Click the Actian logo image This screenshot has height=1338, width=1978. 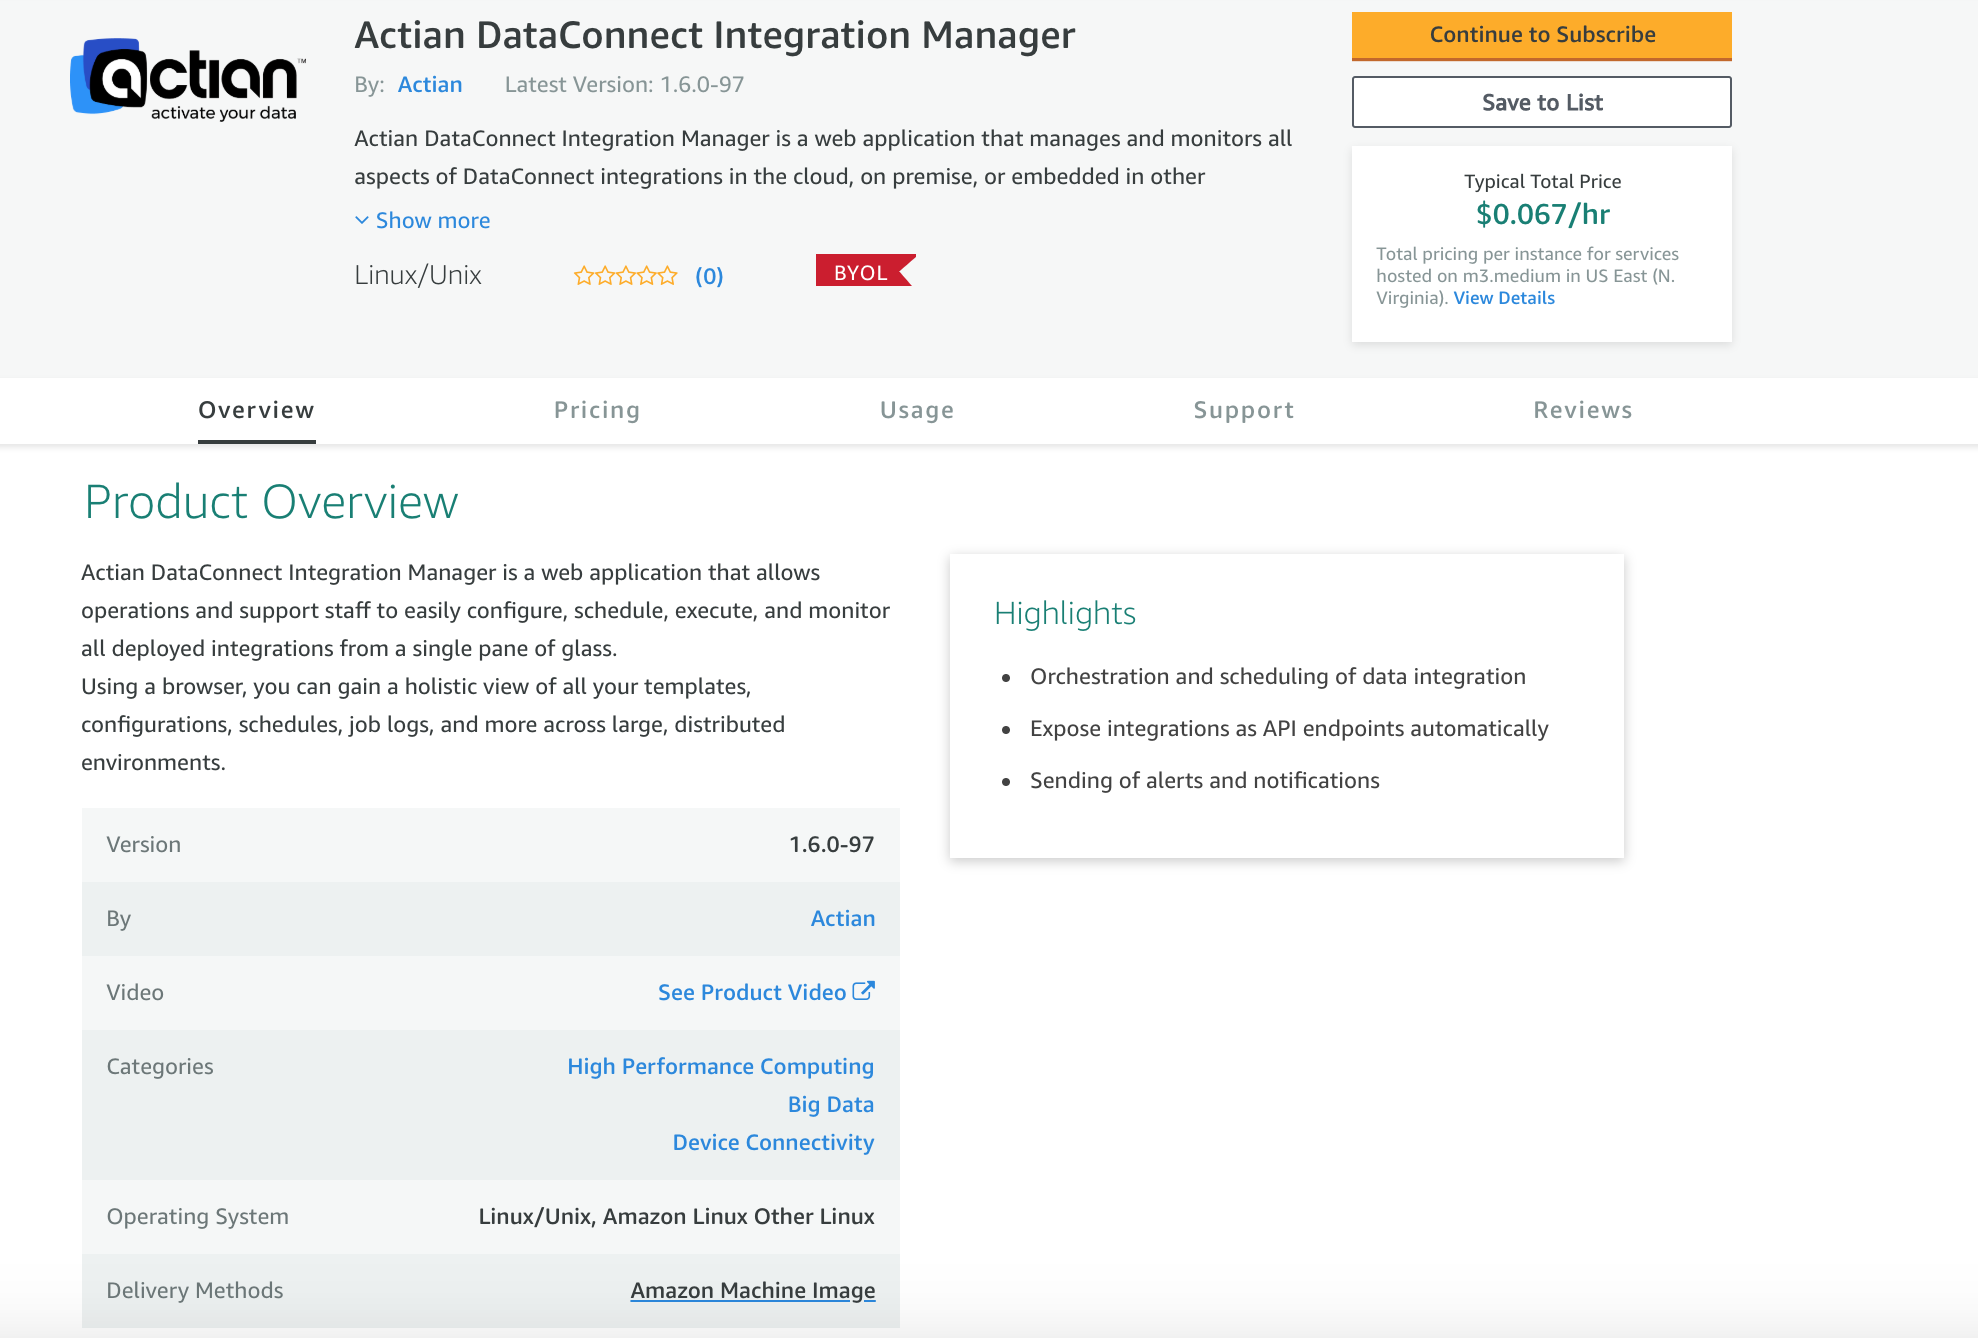point(187,79)
